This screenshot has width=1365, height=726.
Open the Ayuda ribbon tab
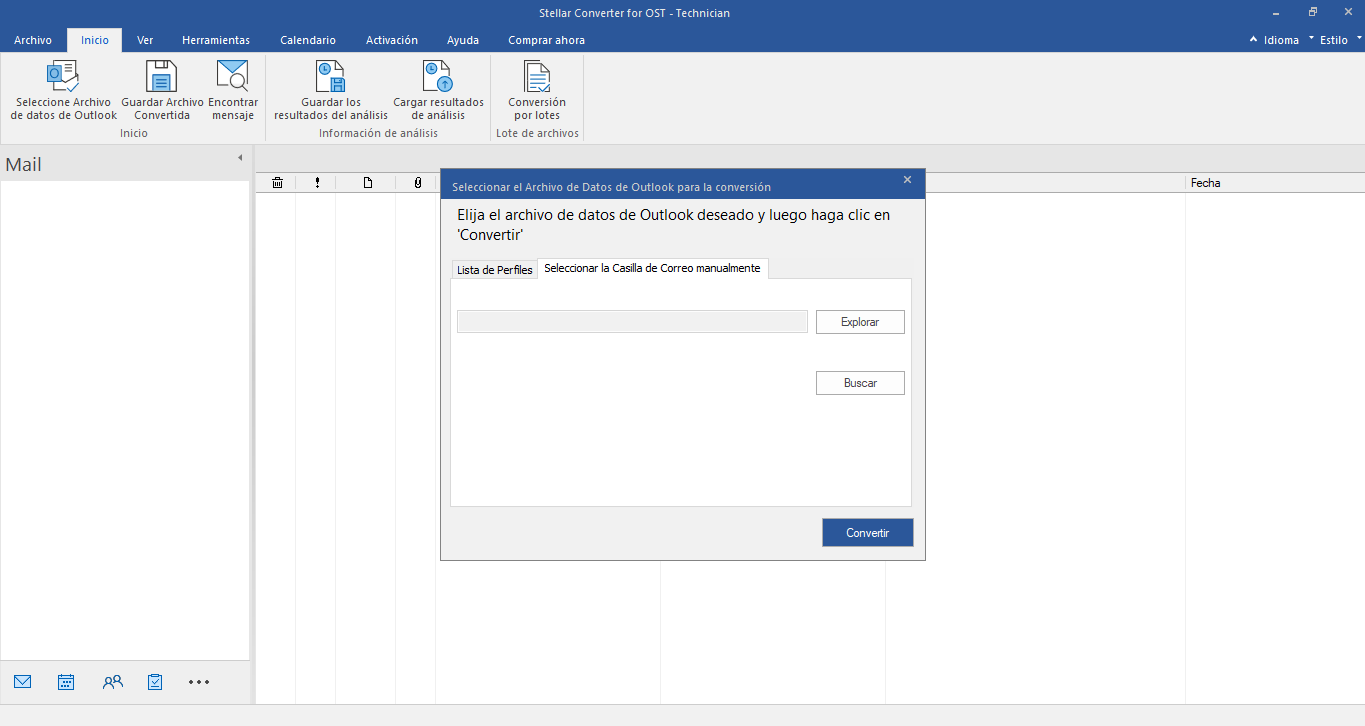tap(463, 40)
